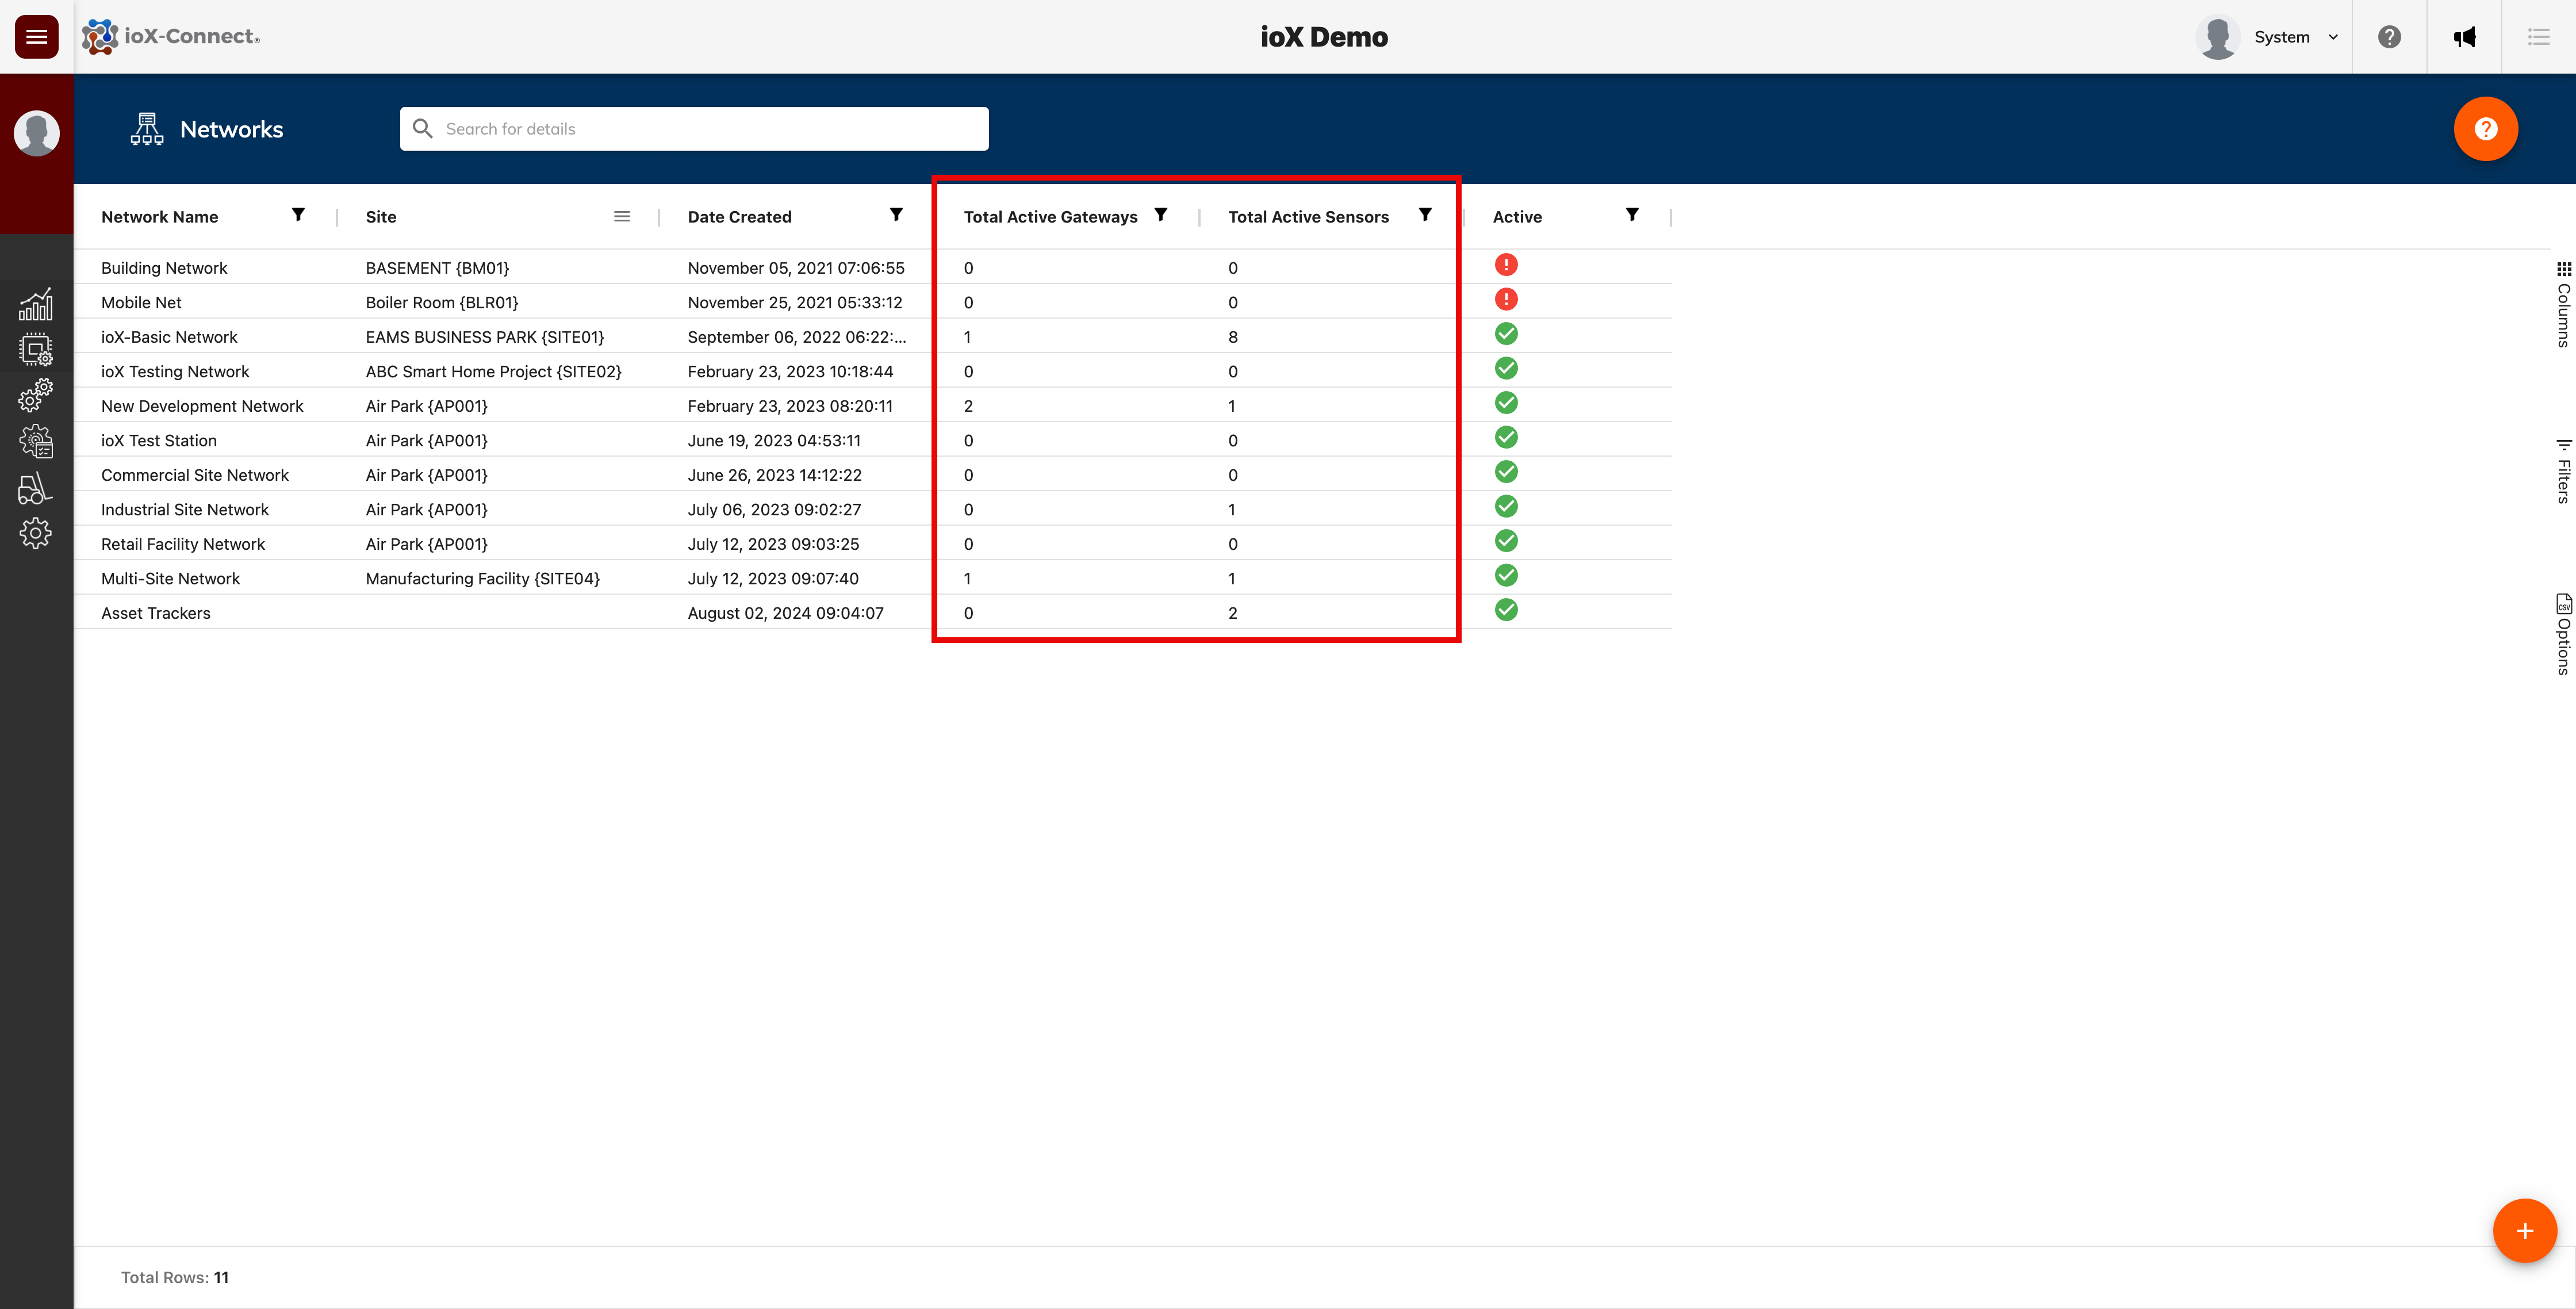
Task: Click the analytics chart sidebar icon
Action: pos(36,304)
